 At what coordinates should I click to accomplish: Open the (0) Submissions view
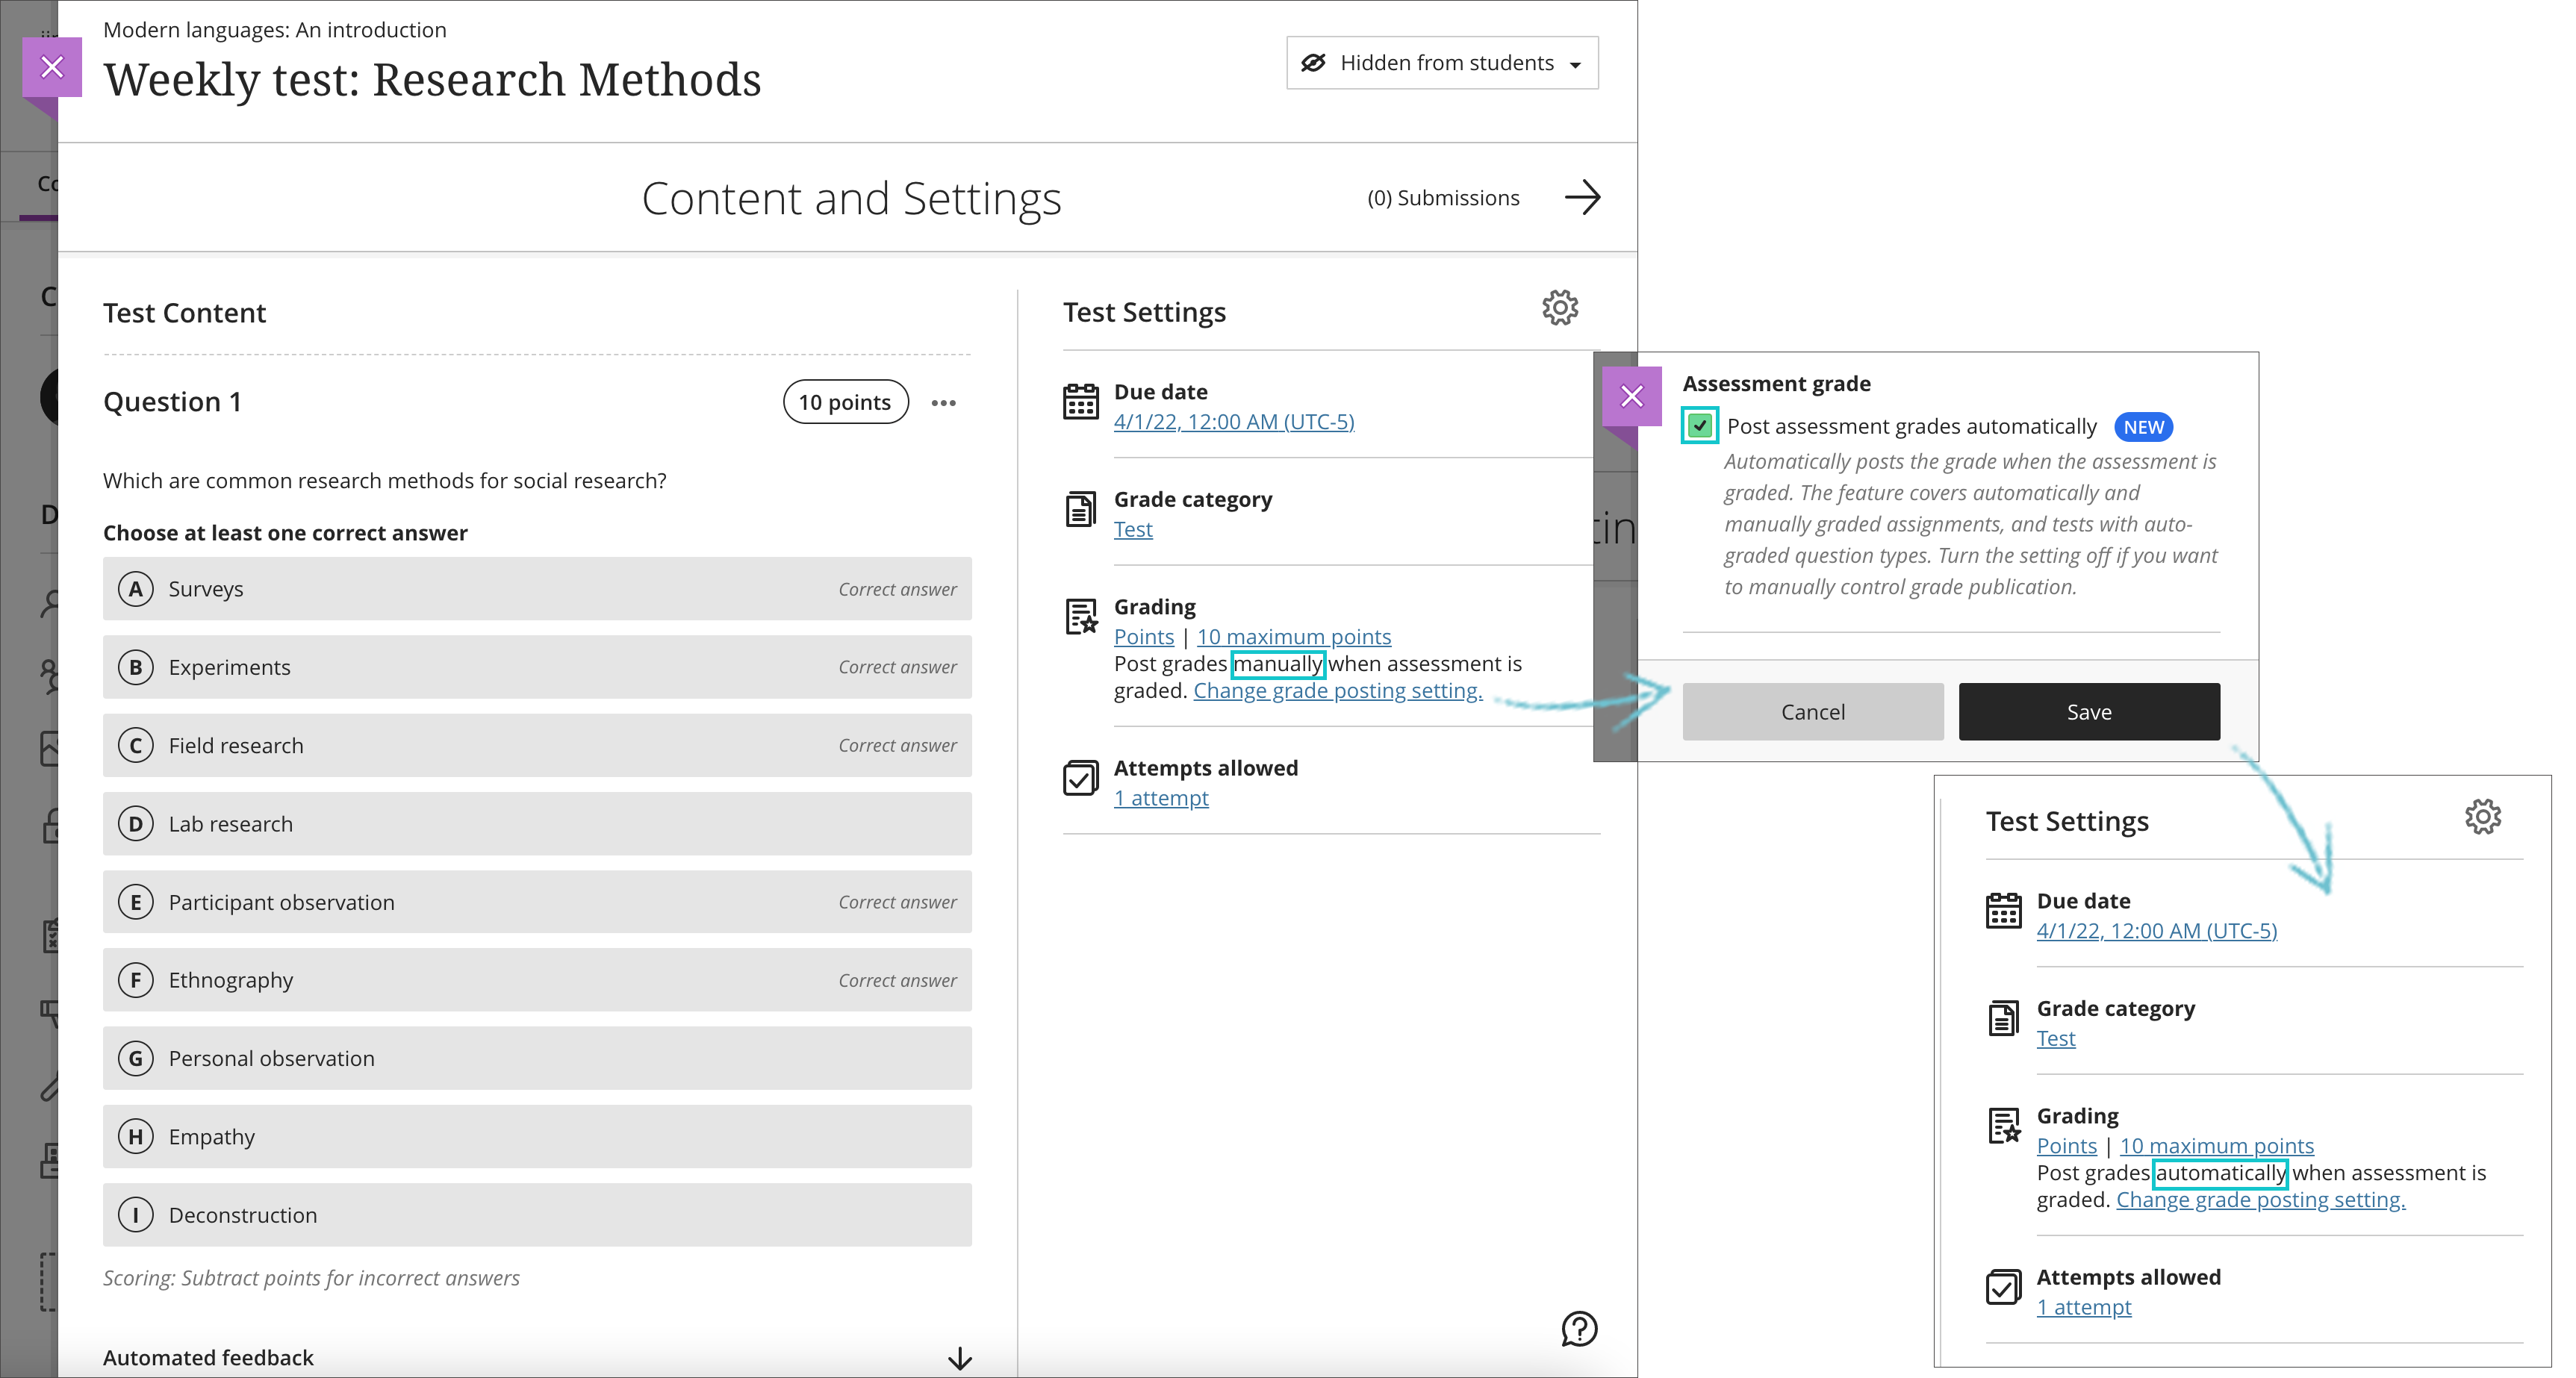pos(1442,198)
